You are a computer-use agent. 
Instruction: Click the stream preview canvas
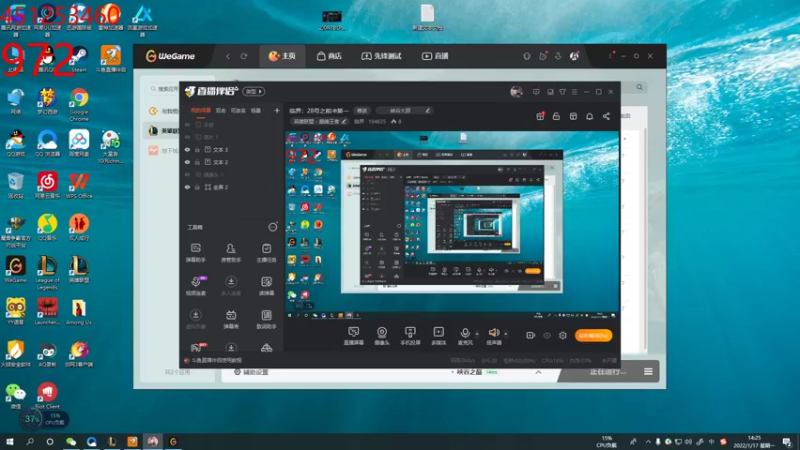pos(452,226)
